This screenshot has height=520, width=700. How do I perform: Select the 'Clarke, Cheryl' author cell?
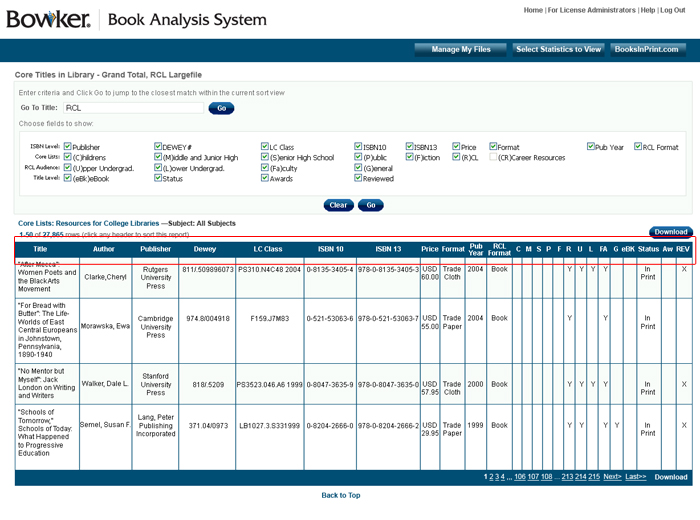[x=106, y=277]
